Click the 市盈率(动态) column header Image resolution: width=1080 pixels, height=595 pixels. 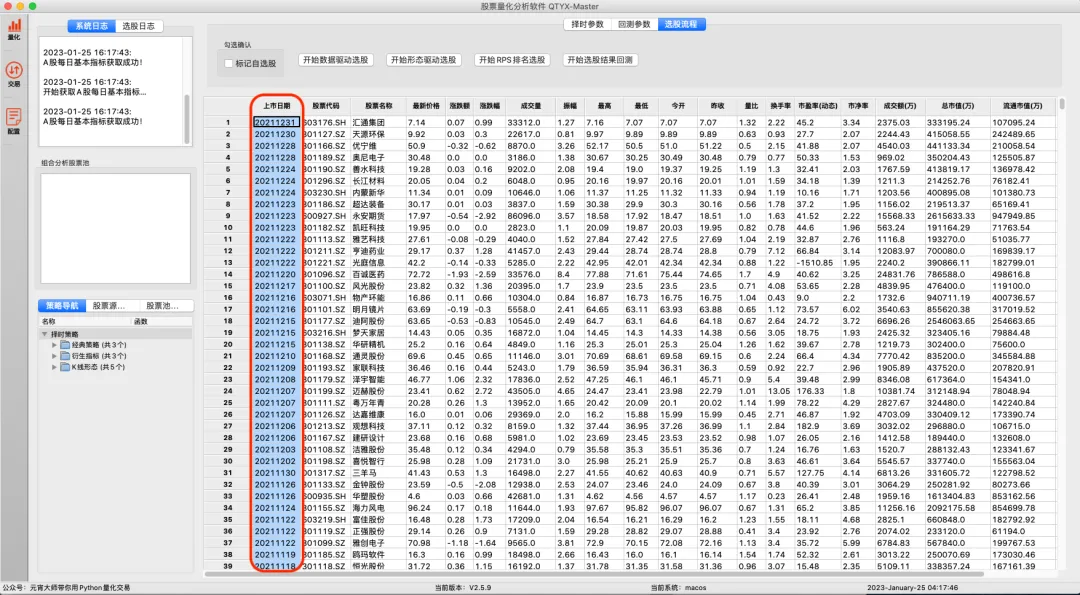[818, 106]
